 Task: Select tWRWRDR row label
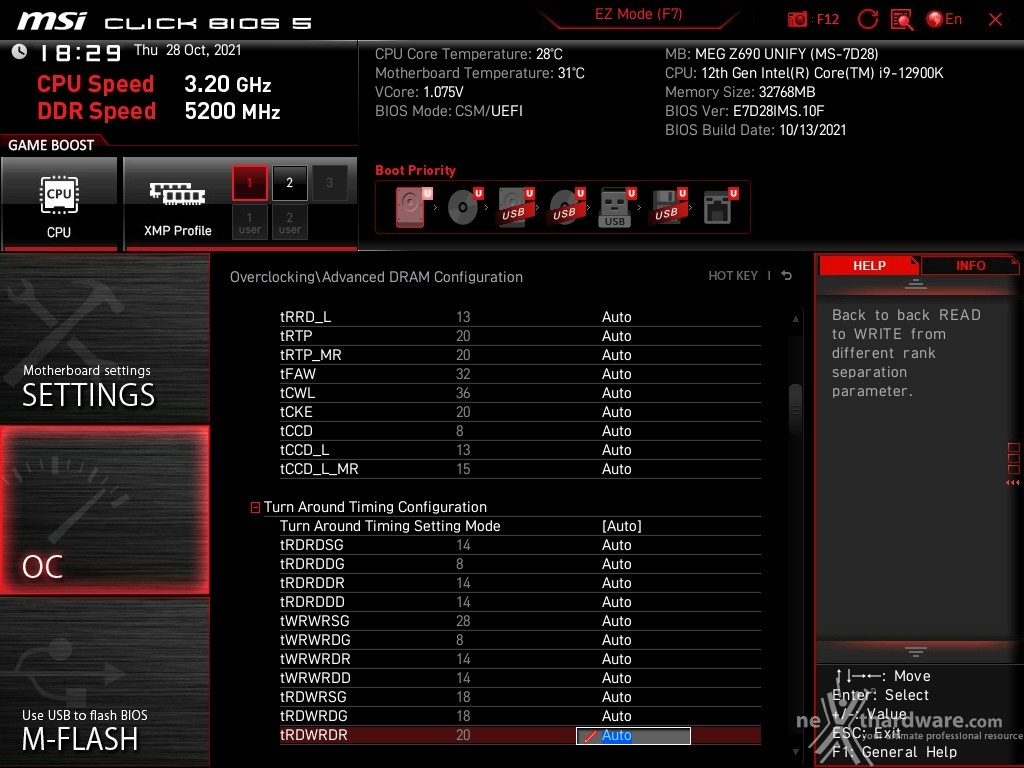(x=315, y=659)
